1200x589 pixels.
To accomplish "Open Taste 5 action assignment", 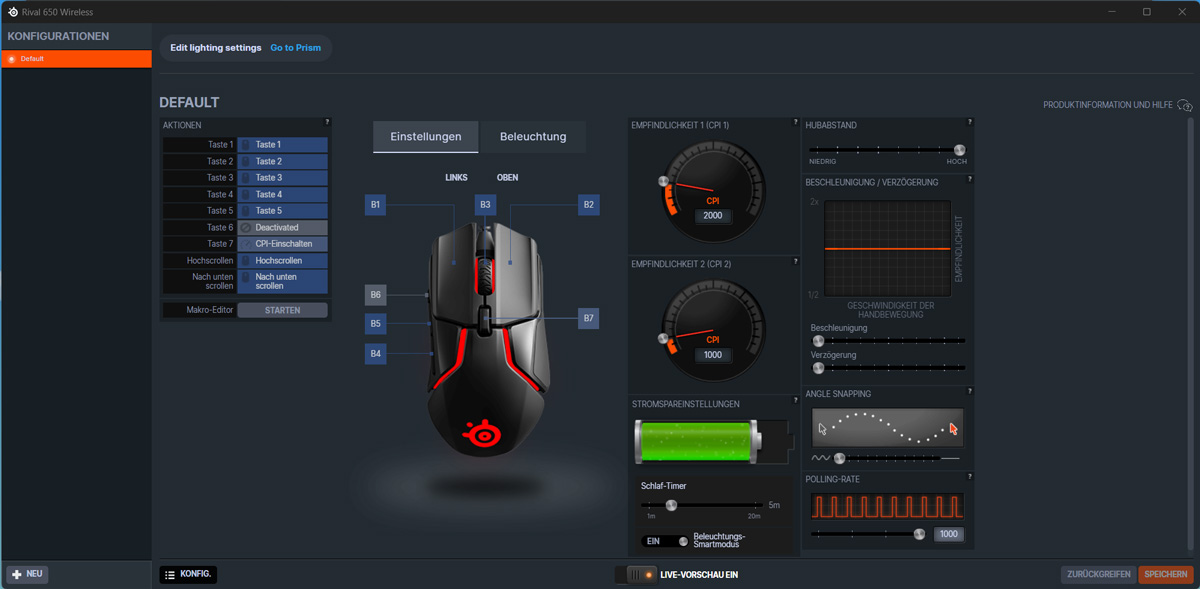I will [283, 211].
